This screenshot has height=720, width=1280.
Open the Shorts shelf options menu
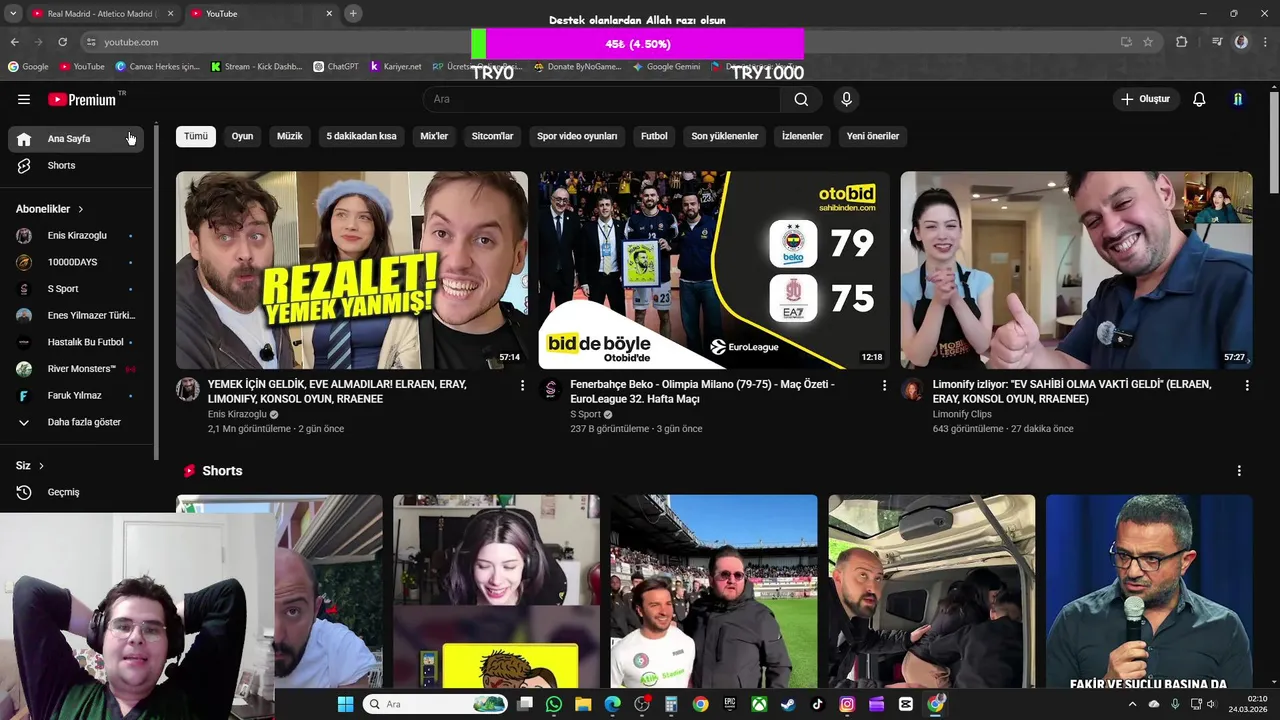tap(1239, 471)
